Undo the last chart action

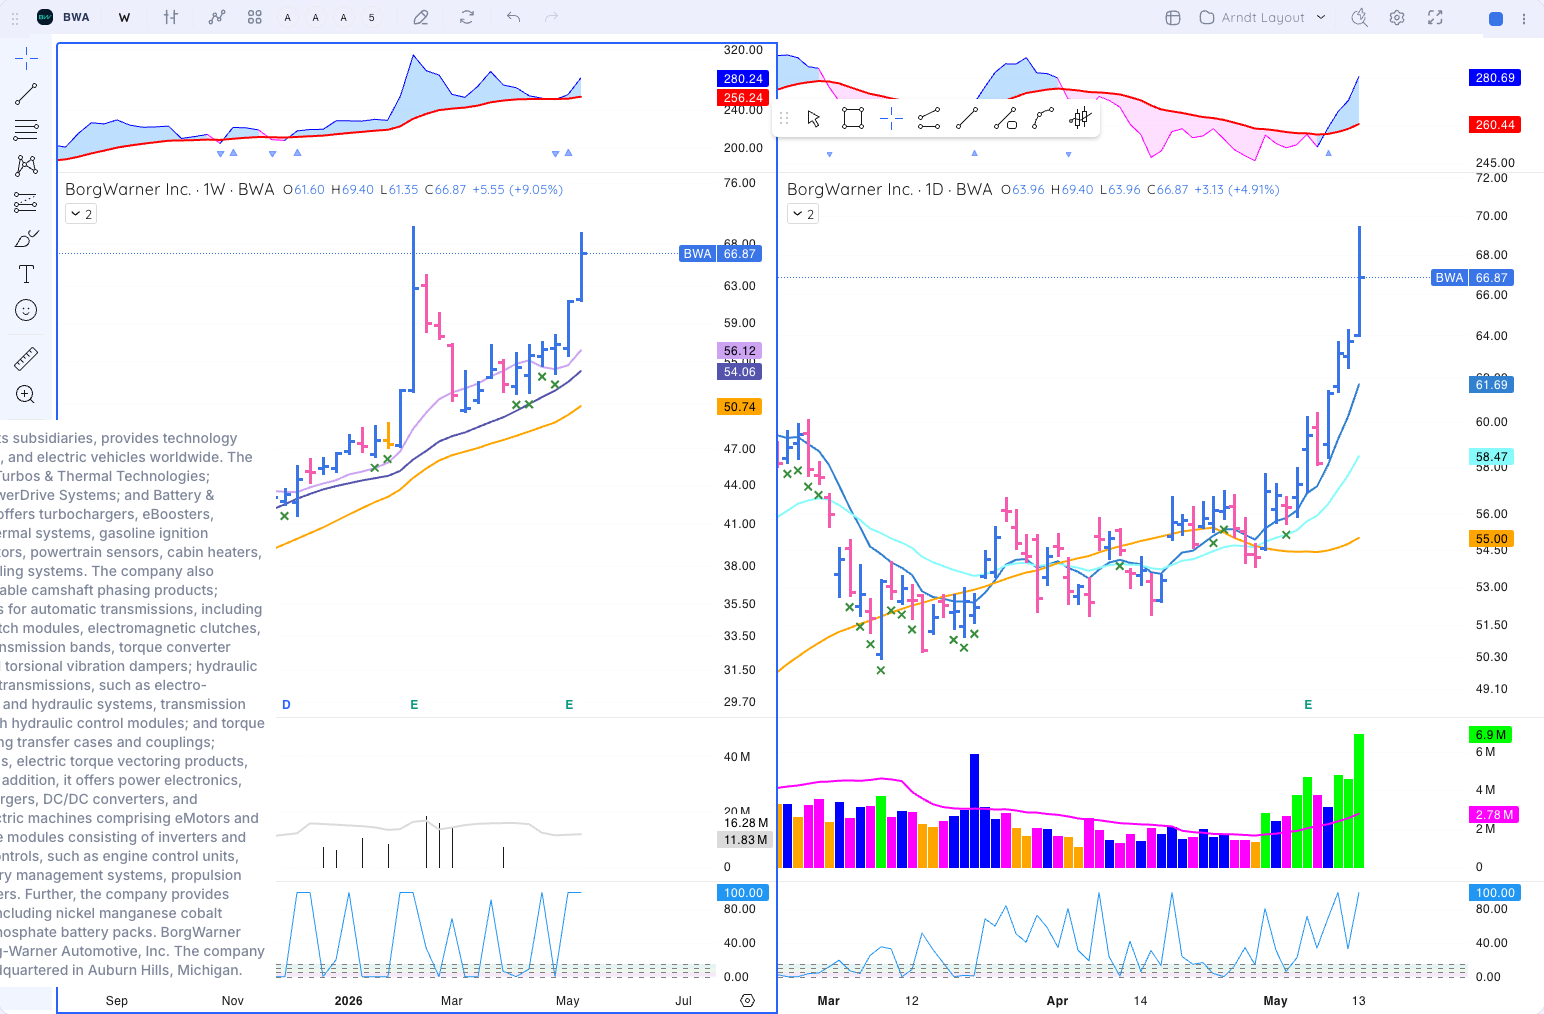(513, 17)
